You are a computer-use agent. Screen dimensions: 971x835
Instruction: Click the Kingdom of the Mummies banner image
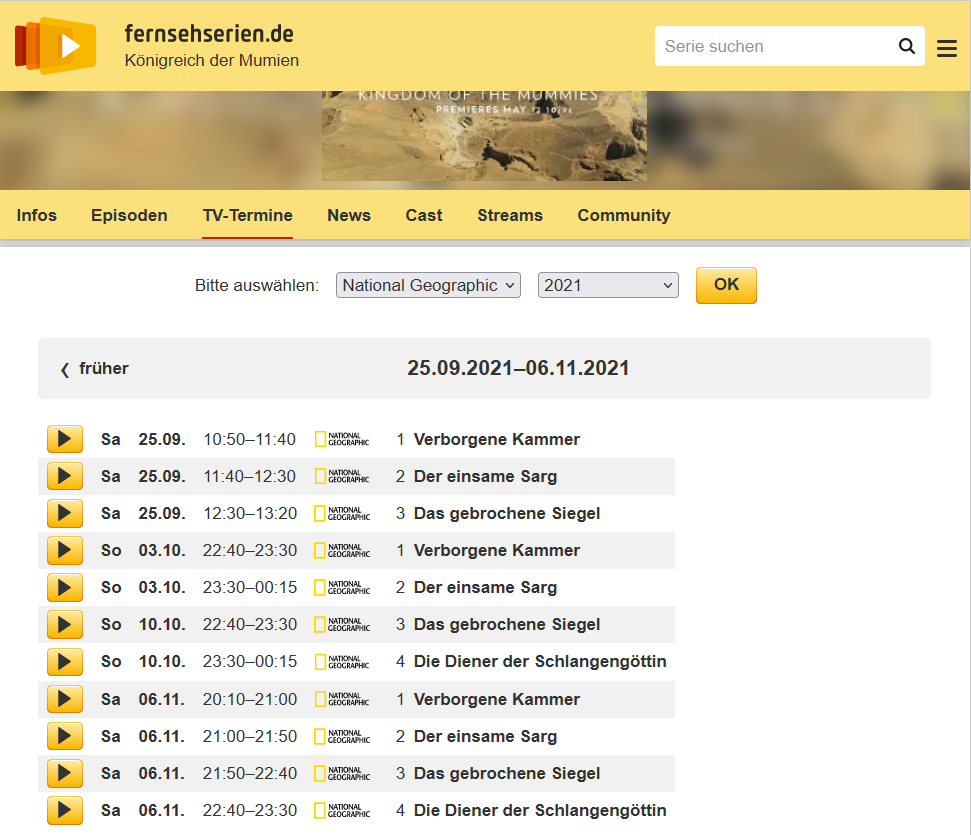click(x=484, y=136)
